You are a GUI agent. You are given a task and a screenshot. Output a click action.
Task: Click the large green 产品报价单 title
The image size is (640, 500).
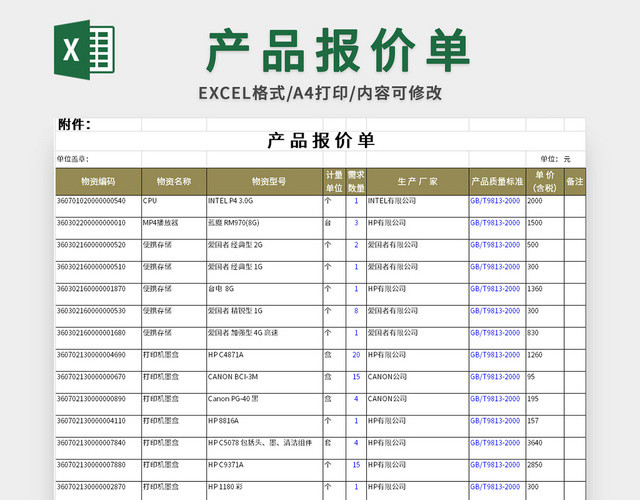click(x=338, y=50)
